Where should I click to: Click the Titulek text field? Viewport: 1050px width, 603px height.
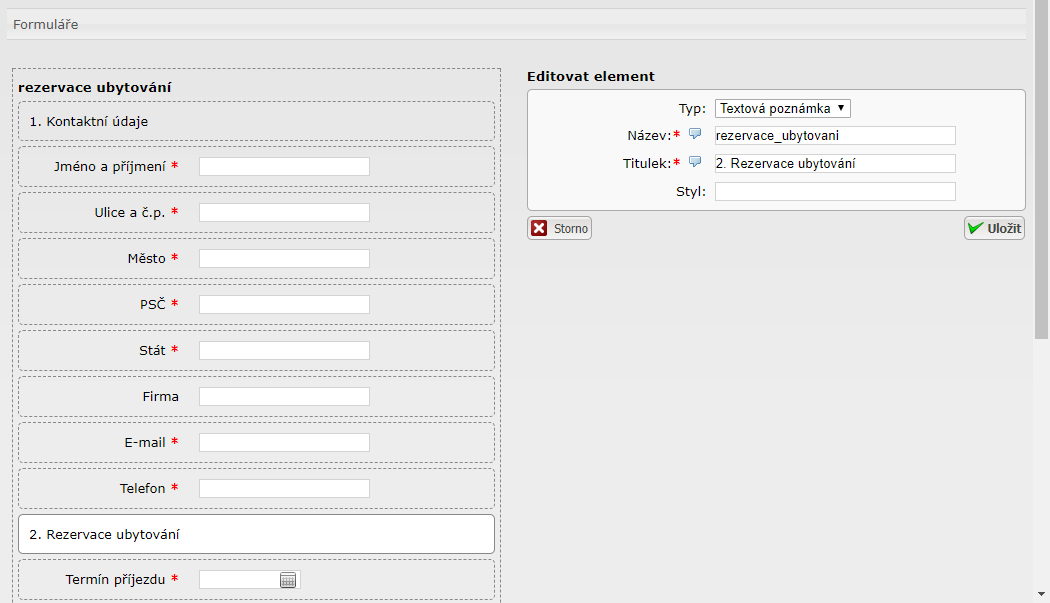(x=835, y=164)
